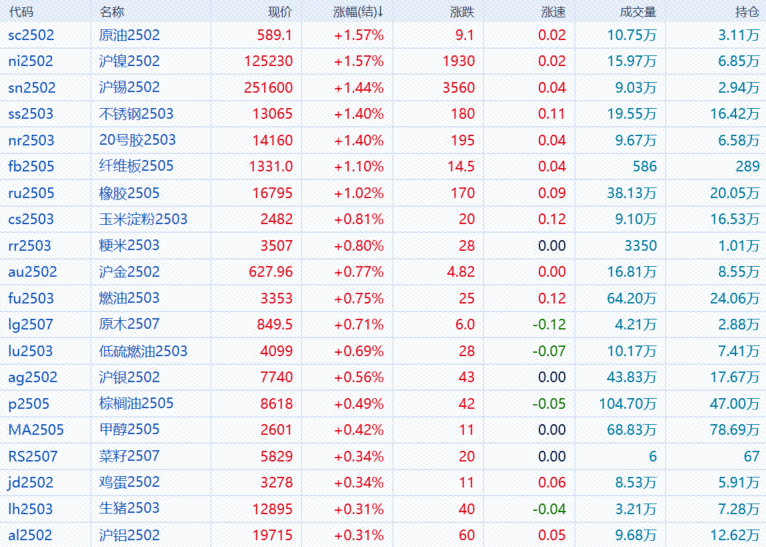This screenshot has height=547, width=766.
Task: Select the 沪锡2502 name
Action: tap(129, 87)
